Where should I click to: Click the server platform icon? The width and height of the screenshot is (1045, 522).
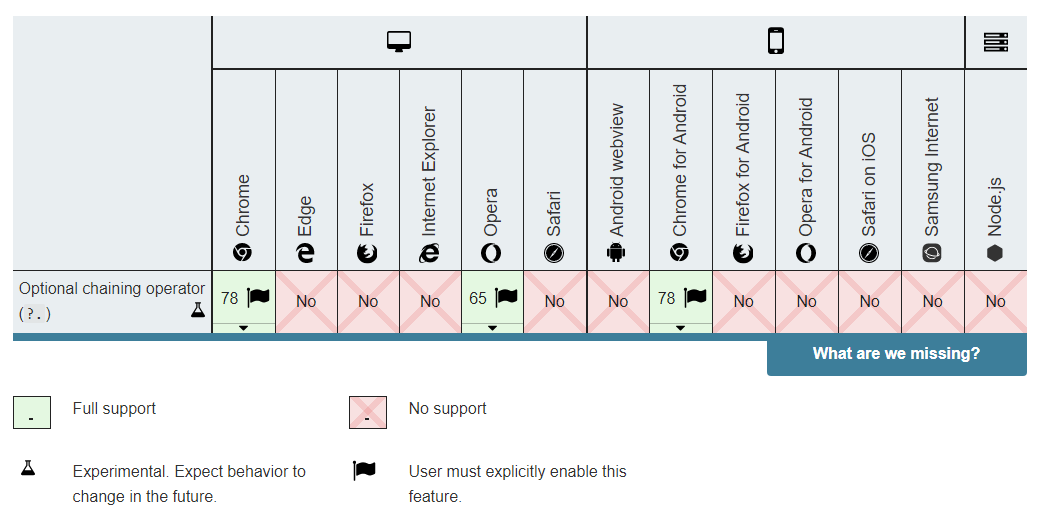coord(995,42)
